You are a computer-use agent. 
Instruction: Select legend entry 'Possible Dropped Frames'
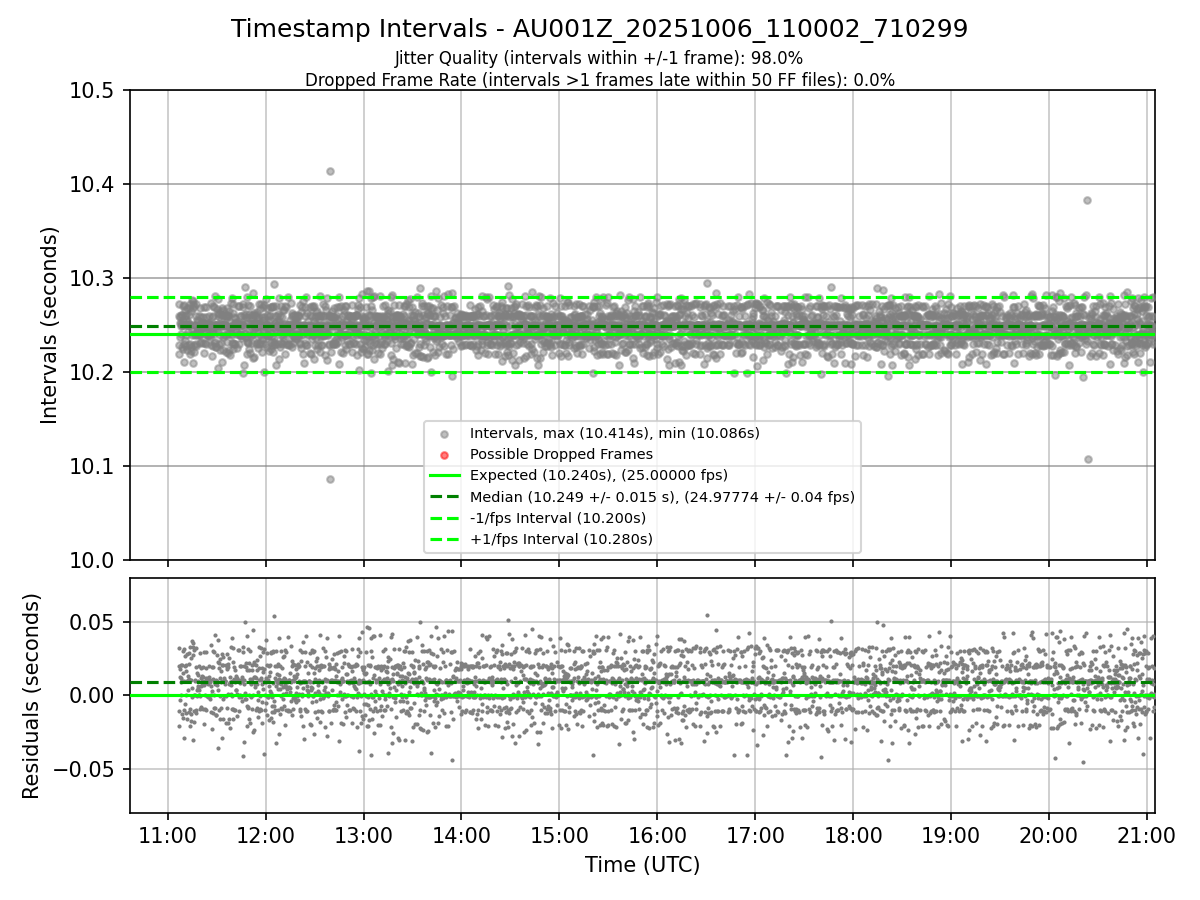coord(561,454)
